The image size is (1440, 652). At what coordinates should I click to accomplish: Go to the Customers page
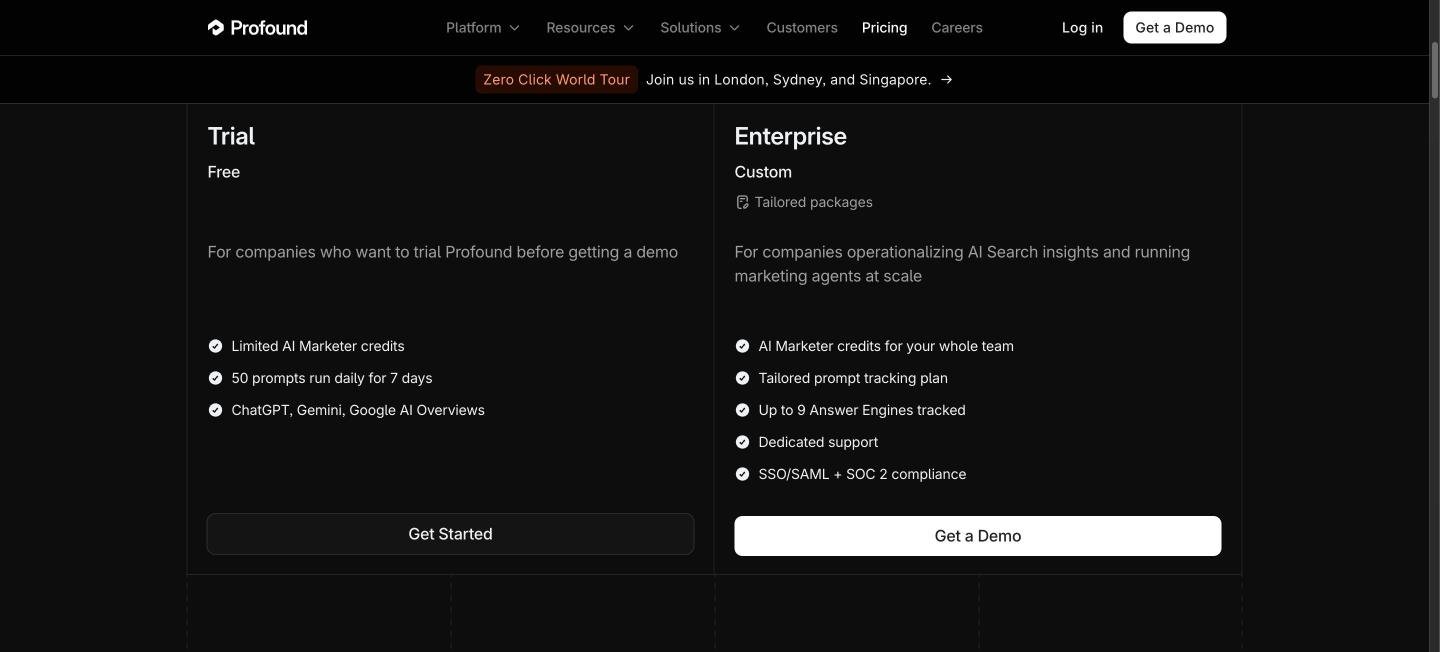[802, 28]
